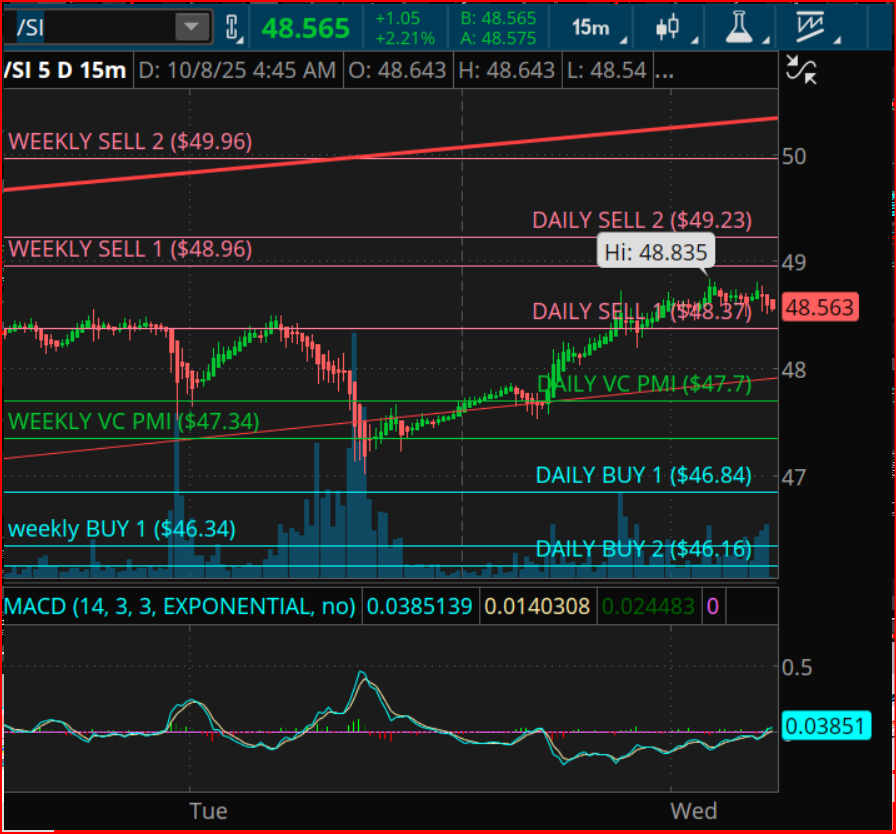Screen dimensions: 896x834
Task: Open the symbol selector dropdown arrow
Action: click(x=192, y=27)
